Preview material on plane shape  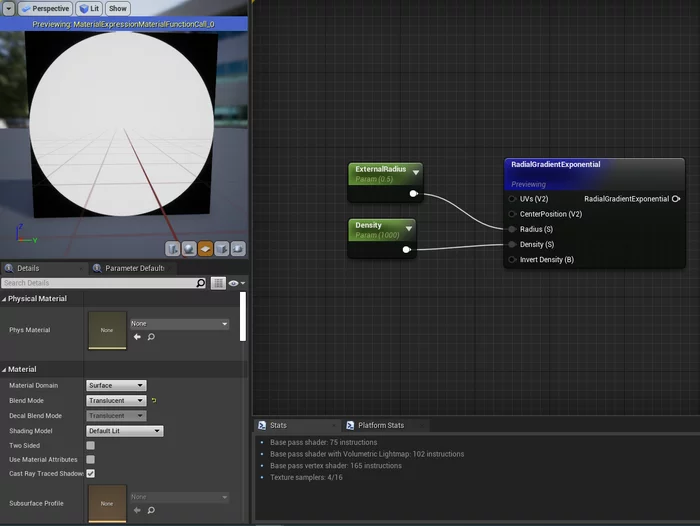click(205, 248)
